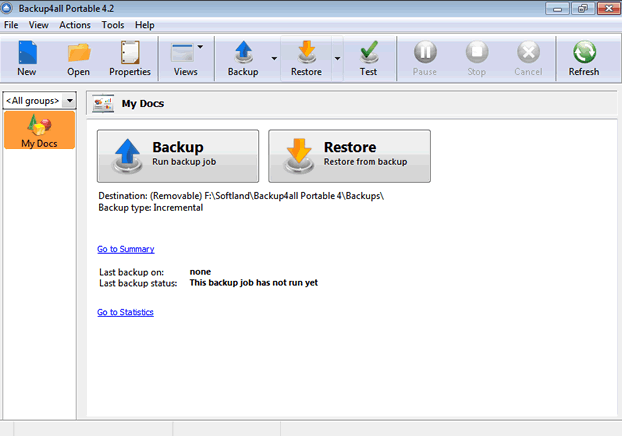Click the Last backup on 'none' value

point(200,272)
